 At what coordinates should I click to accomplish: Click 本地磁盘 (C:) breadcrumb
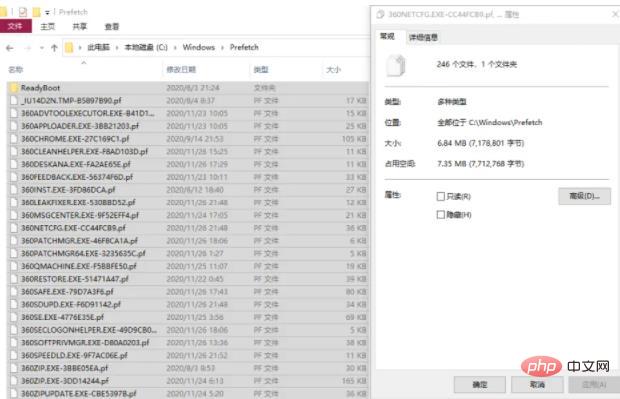[x=146, y=47]
